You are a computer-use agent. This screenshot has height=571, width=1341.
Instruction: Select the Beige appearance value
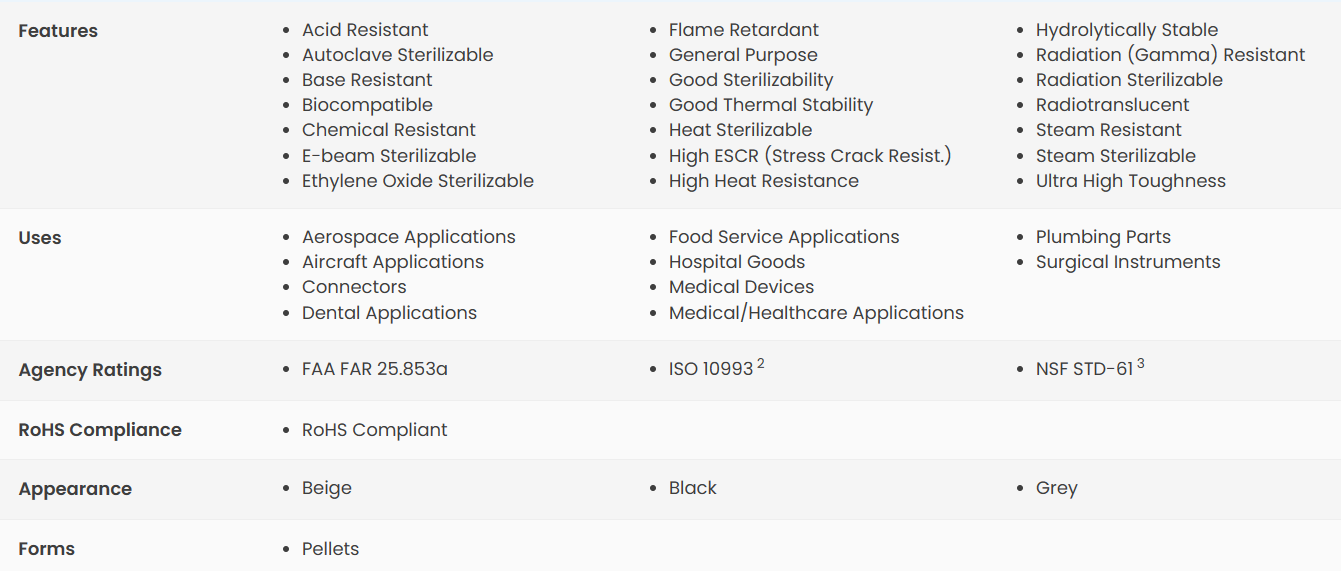click(327, 488)
